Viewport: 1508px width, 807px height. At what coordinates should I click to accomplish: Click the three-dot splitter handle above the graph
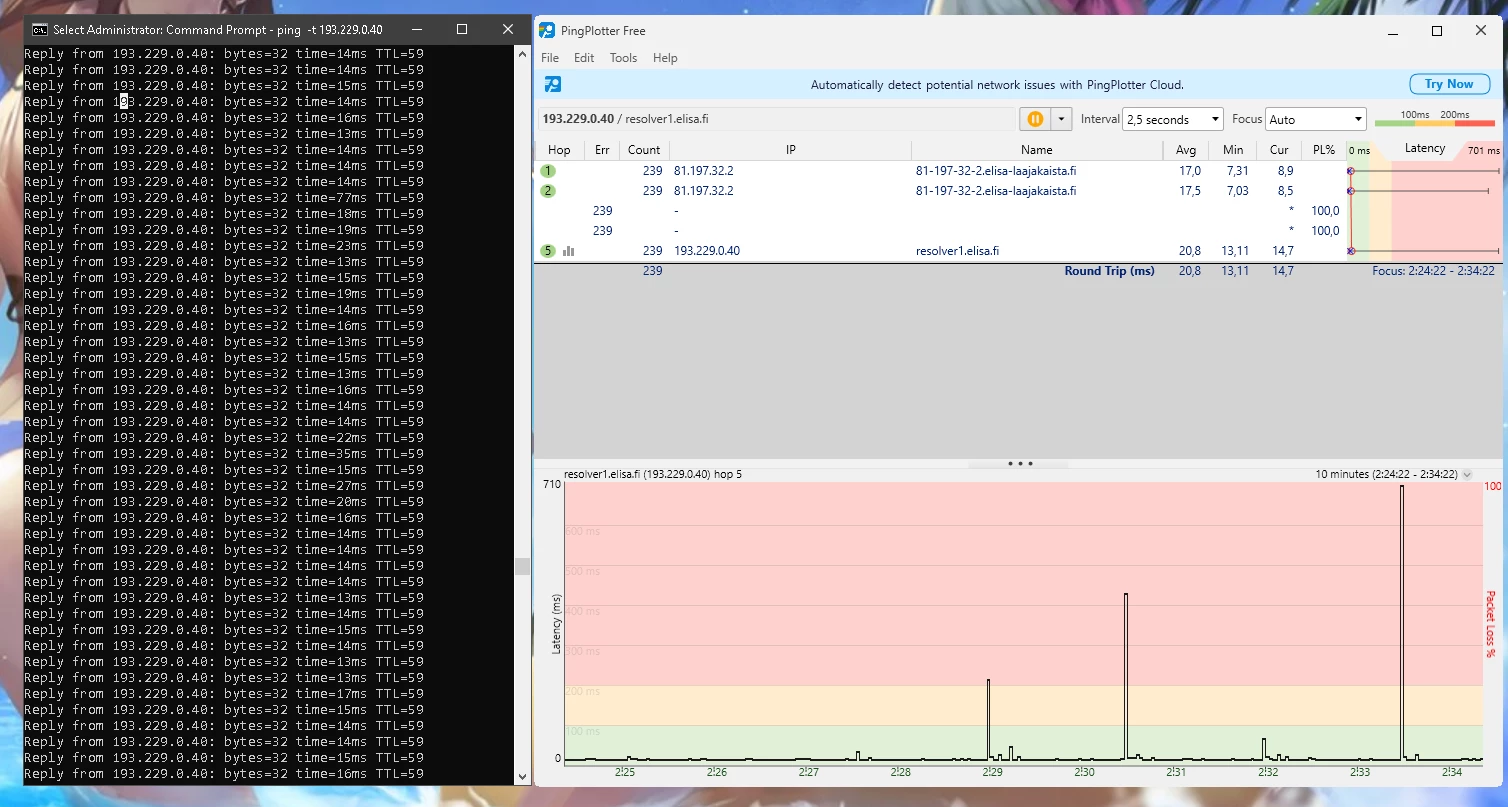pos(1020,464)
